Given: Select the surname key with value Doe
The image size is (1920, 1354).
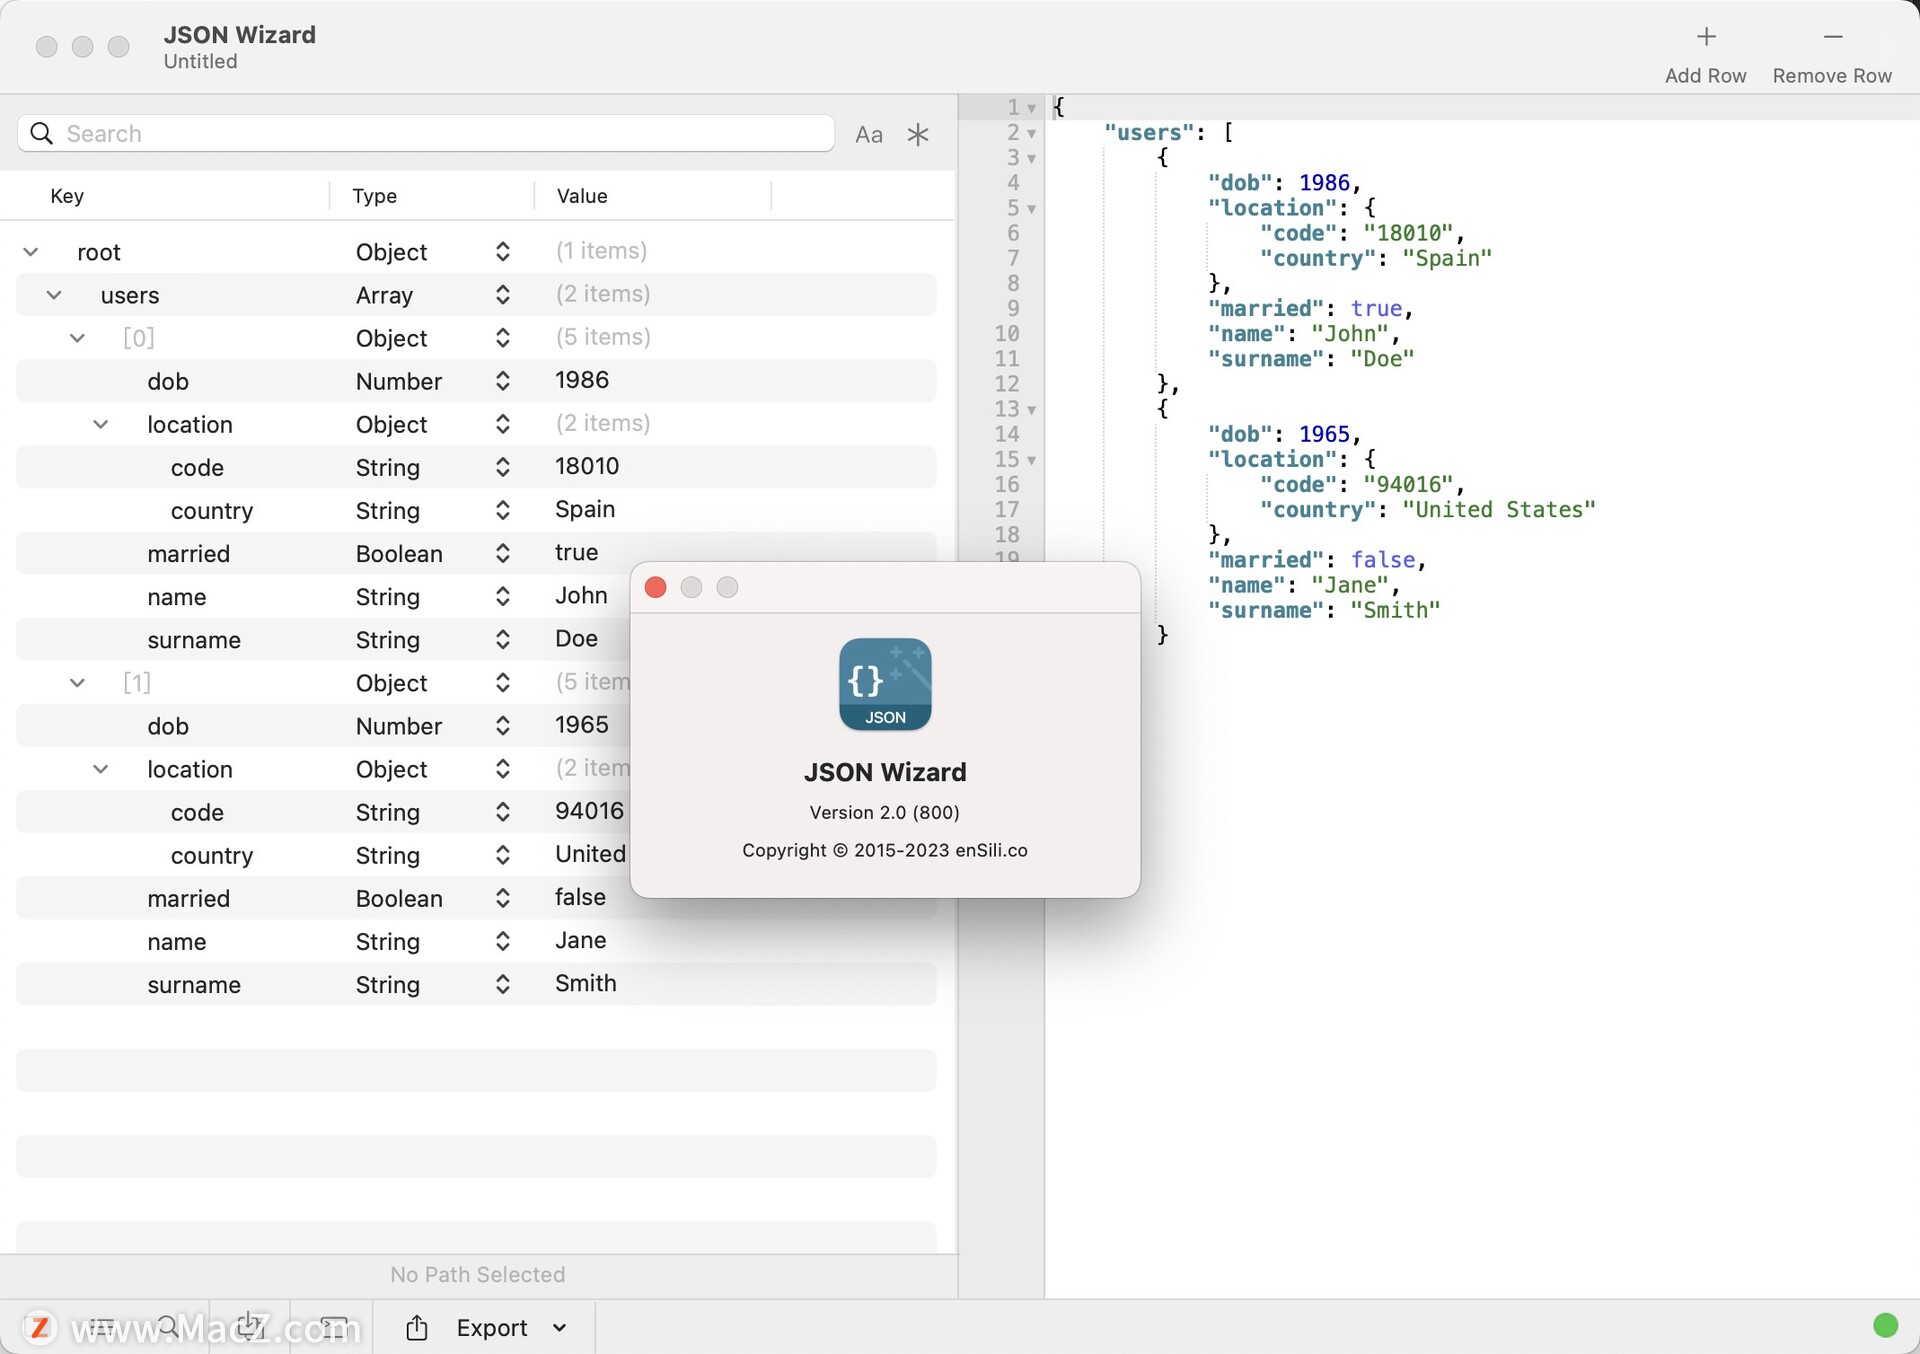Looking at the screenshot, I should click(x=194, y=640).
